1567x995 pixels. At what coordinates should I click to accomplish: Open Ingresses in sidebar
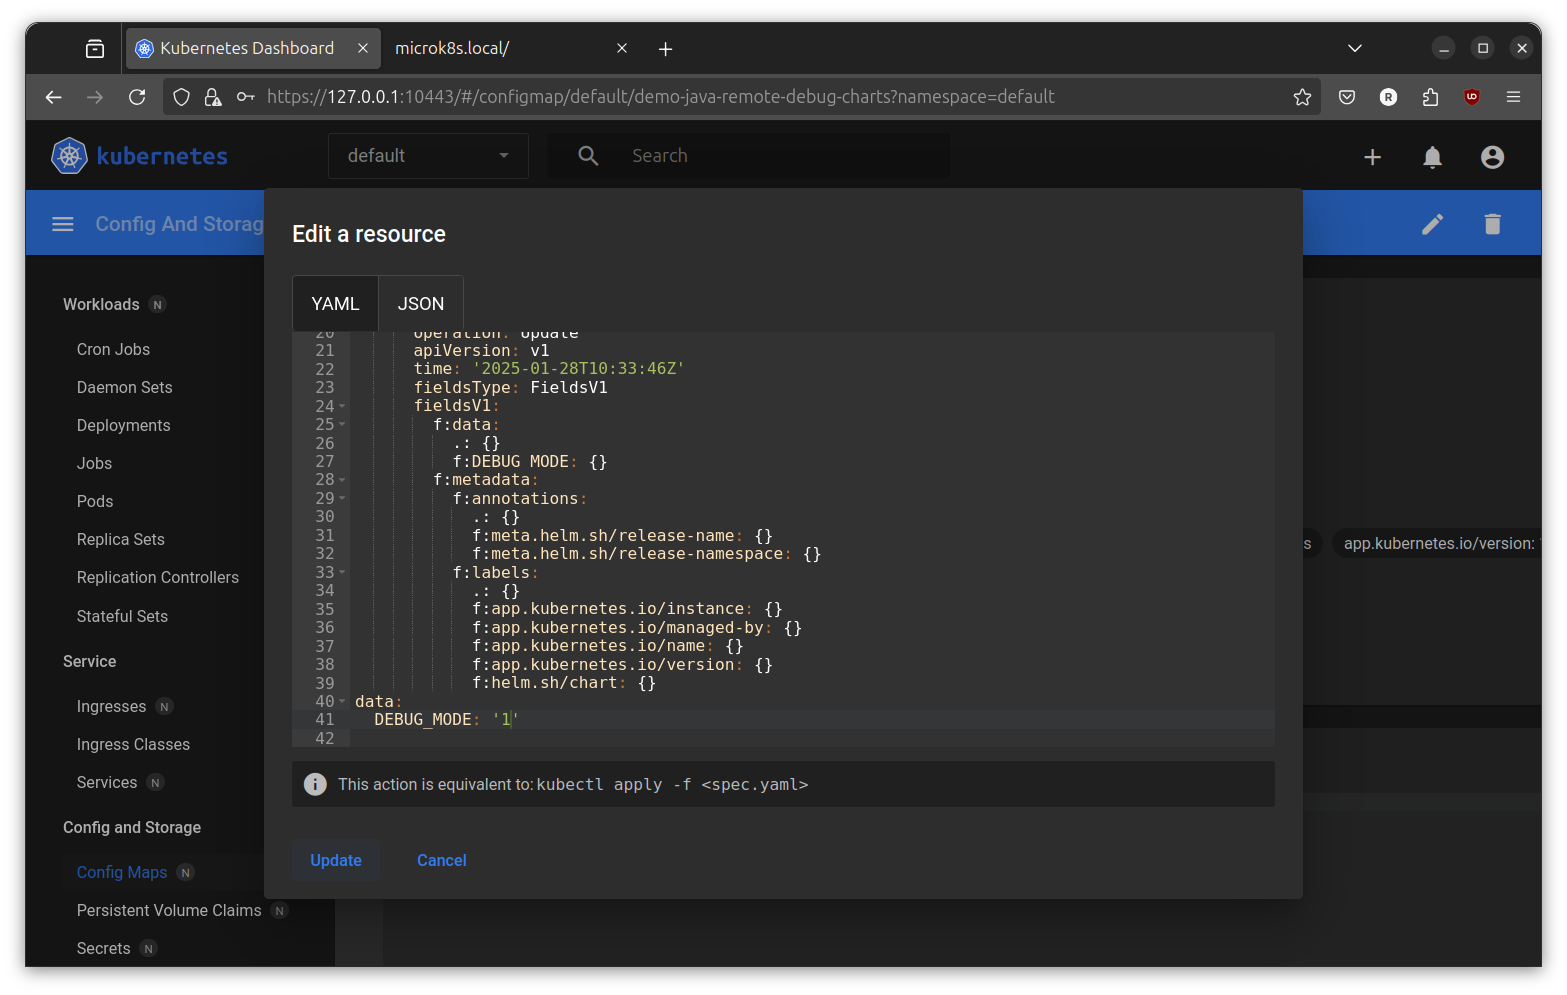point(111,706)
